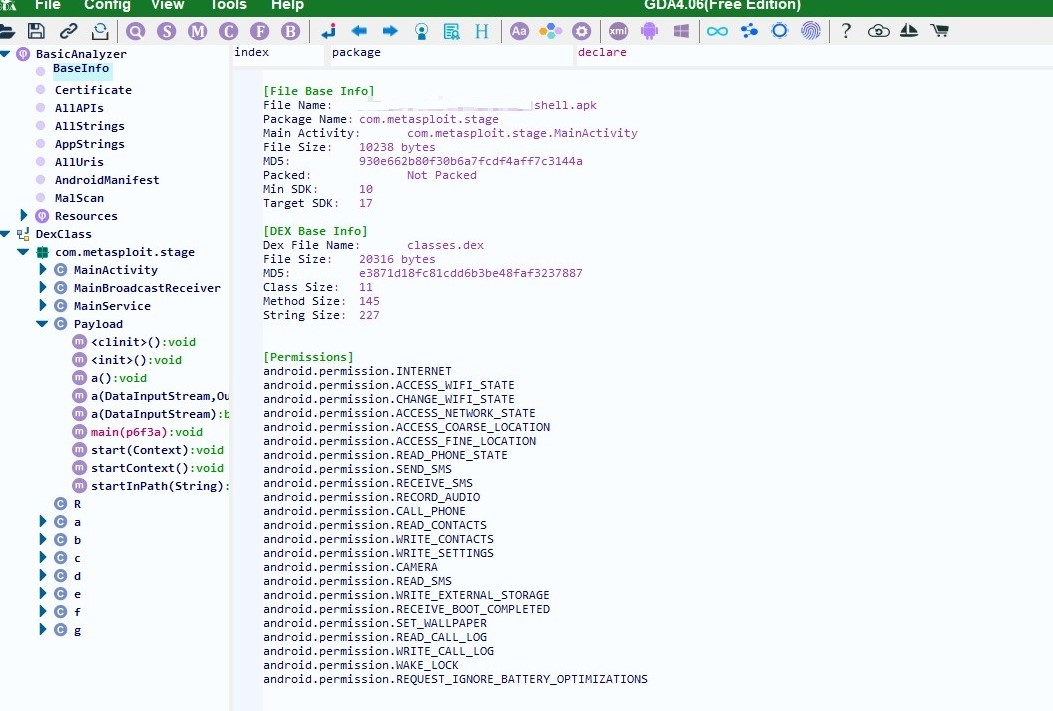Click the purple C classes icon
1053x711 pixels.
tap(228, 31)
